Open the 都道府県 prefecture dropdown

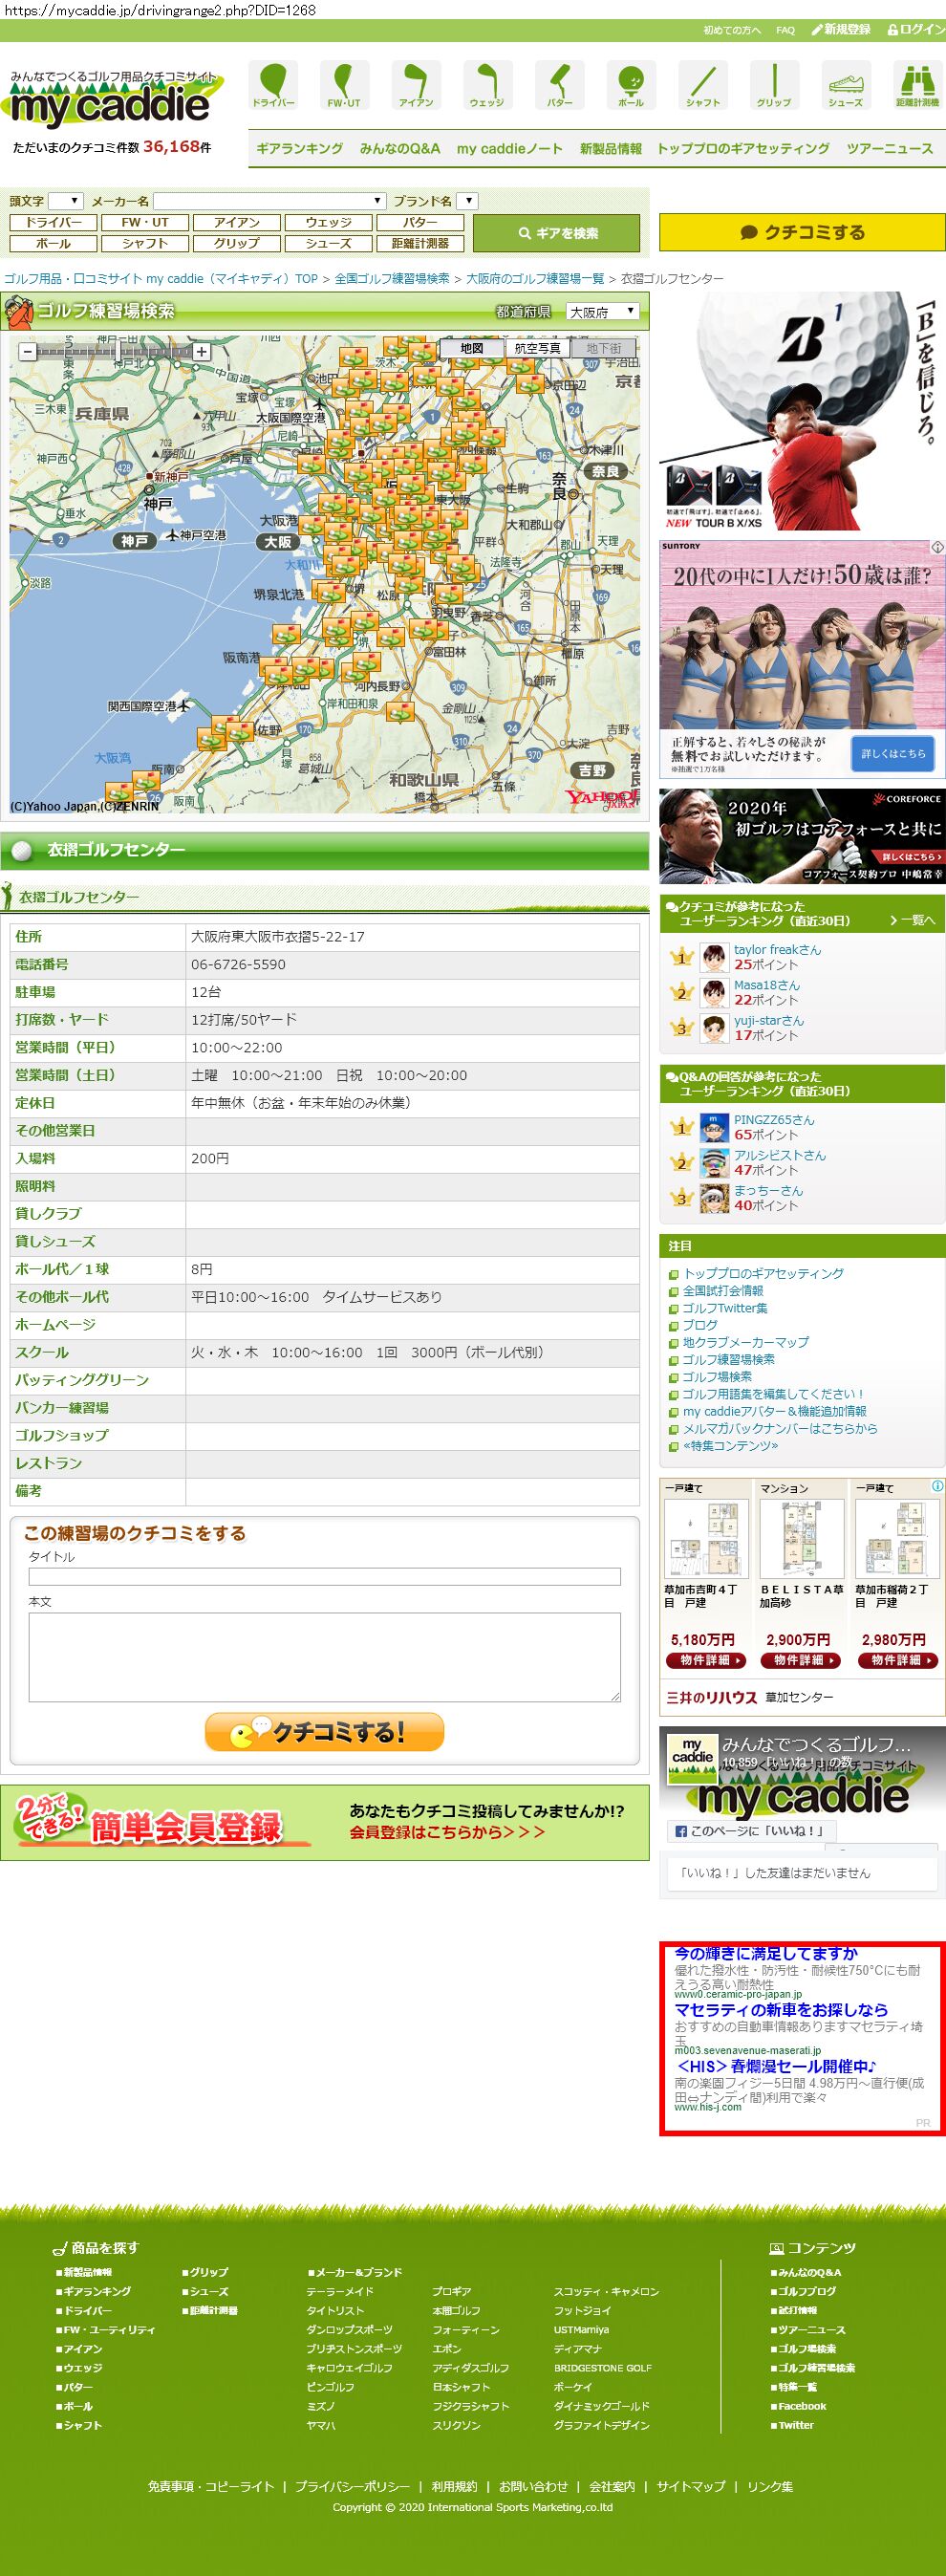602,312
